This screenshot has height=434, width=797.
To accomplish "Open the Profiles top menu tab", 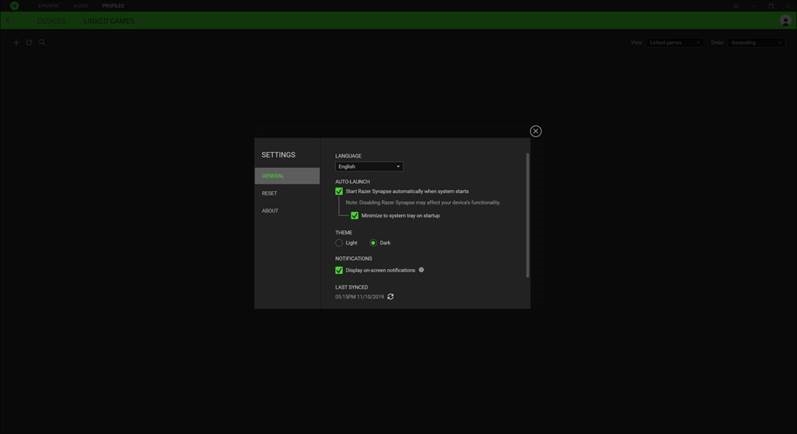I will (113, 6).
